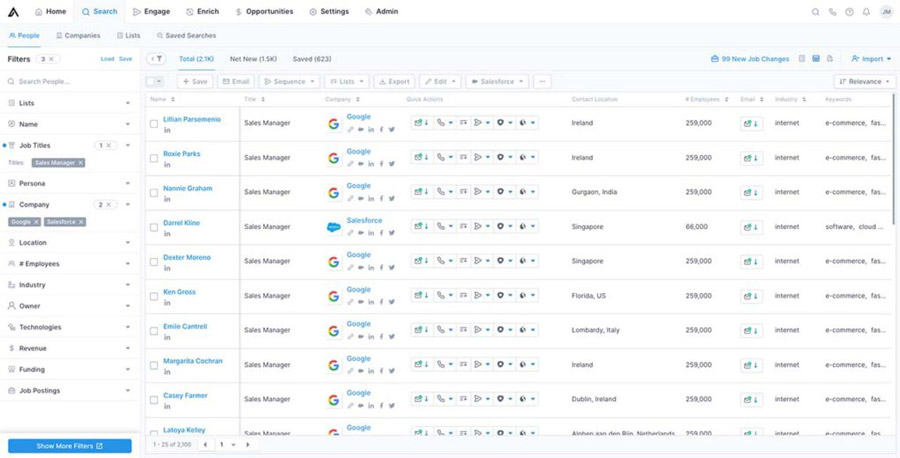The width and height of the screenshot is (900, 458).
Task: Click the Show More Filters button
Action: (69, 446)
